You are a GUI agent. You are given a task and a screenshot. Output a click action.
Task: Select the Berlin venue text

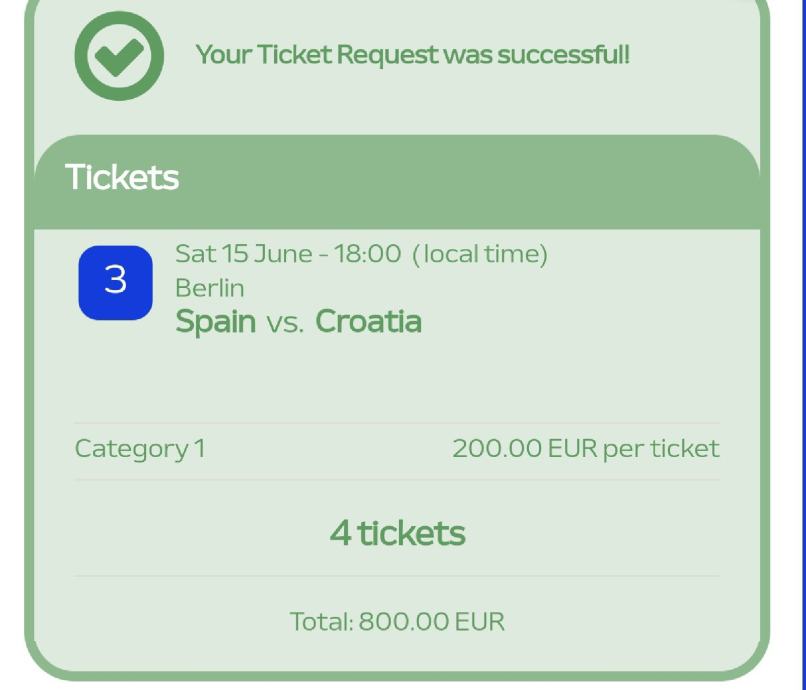click(x=209, y=288)
